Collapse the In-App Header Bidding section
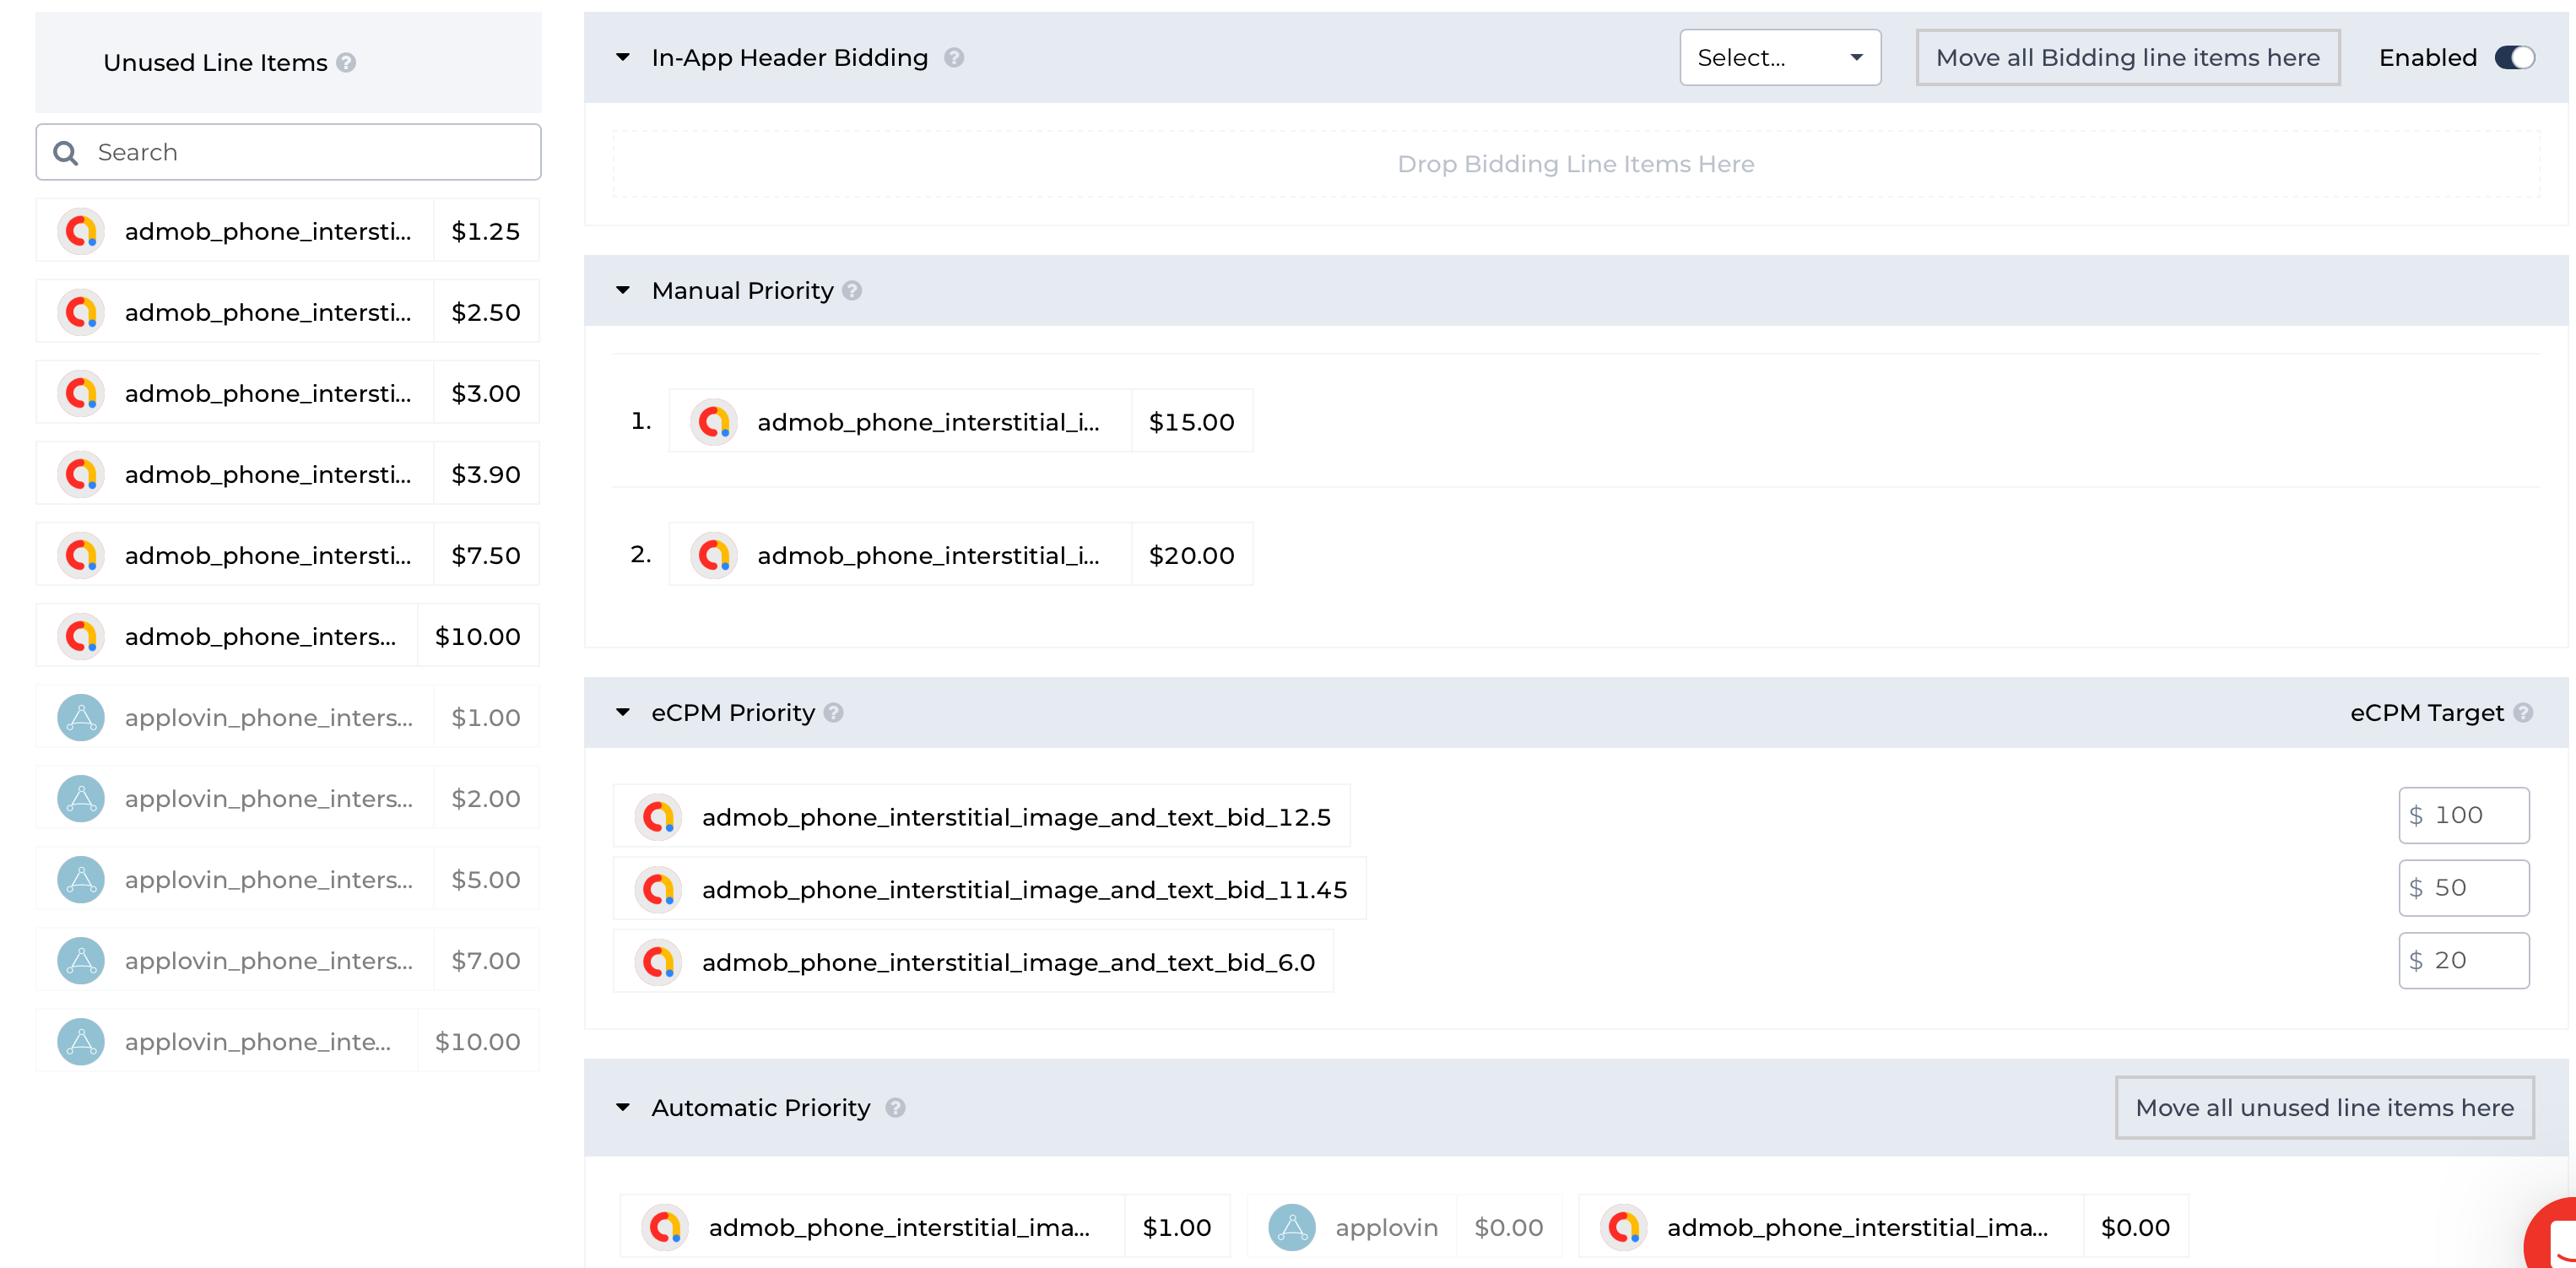2576x1268 pixels. (x=623, y=58)
